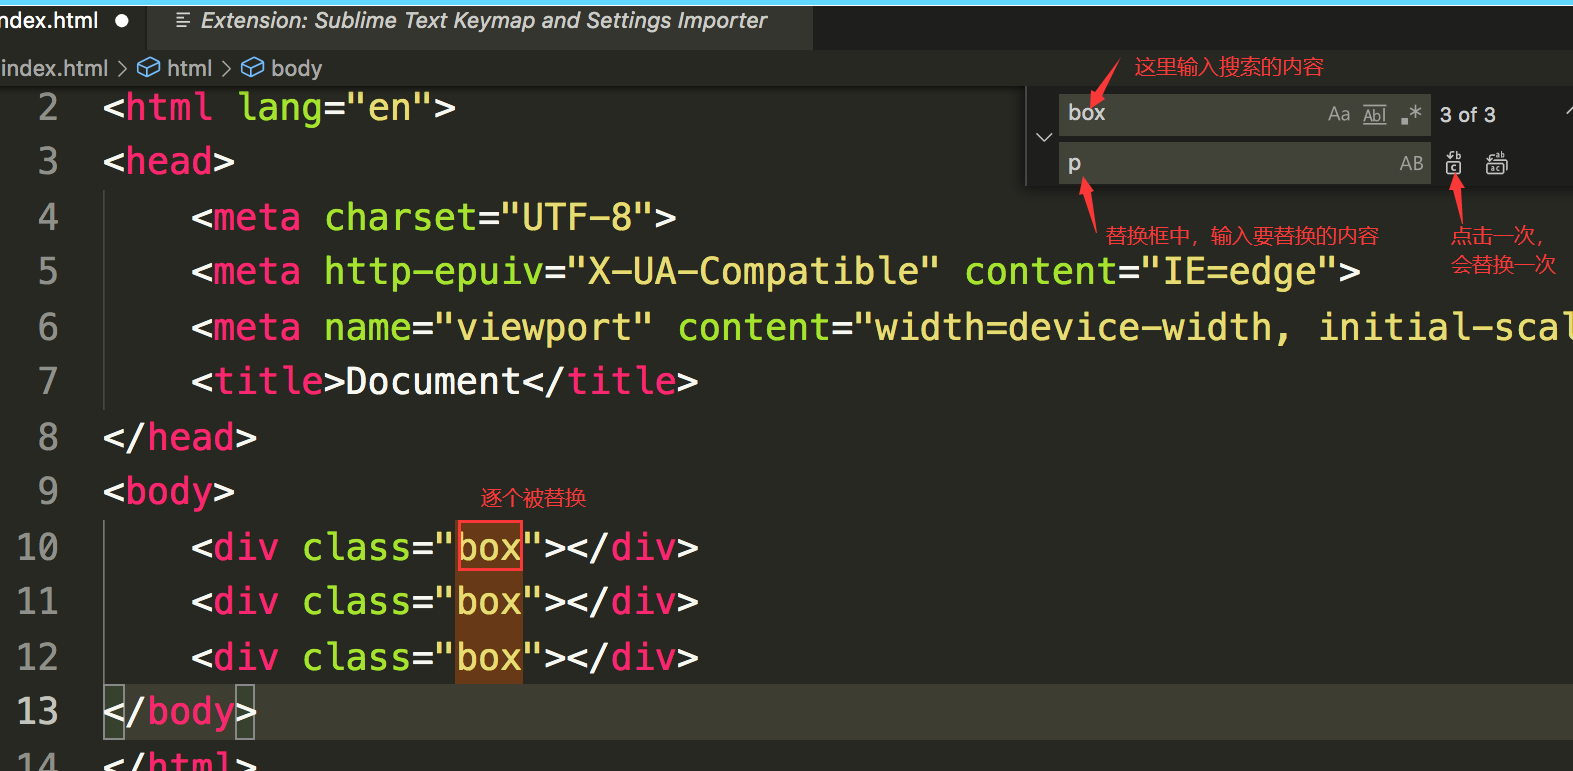Click the chevron between html and body breadcrumbs
This screenshot has height=771, width=1573.
pyautogui.click(x=227, y=68)
